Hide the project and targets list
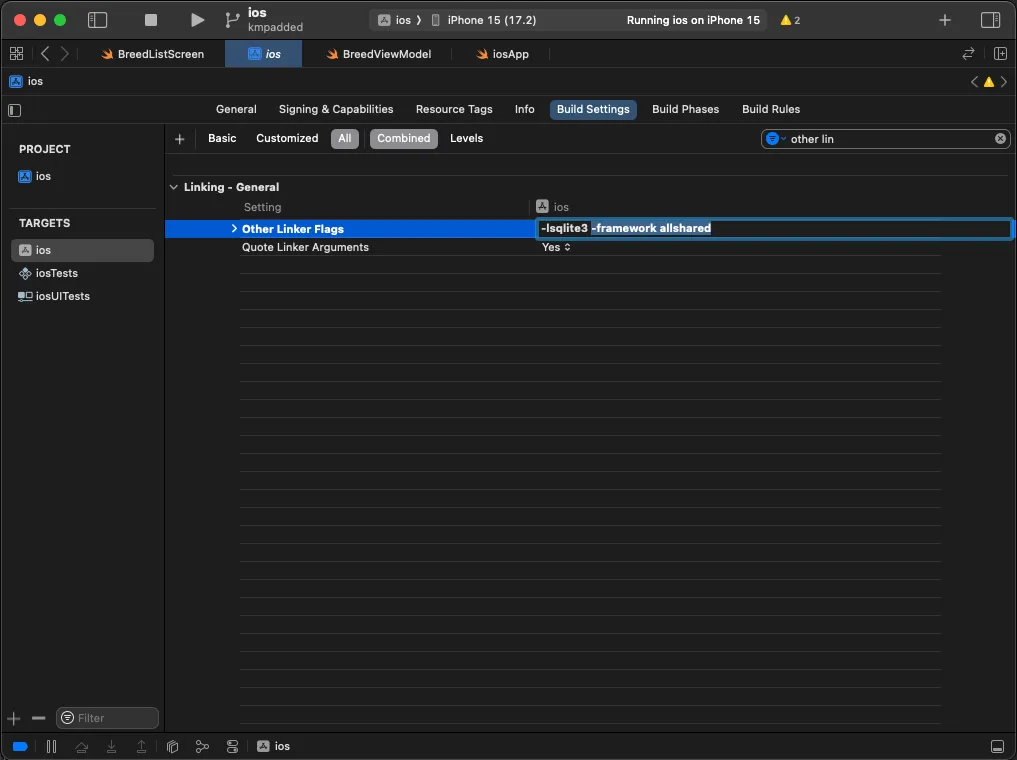Image resolution: width=1017 pixels, height=760 pixels. tap(14, 110)
